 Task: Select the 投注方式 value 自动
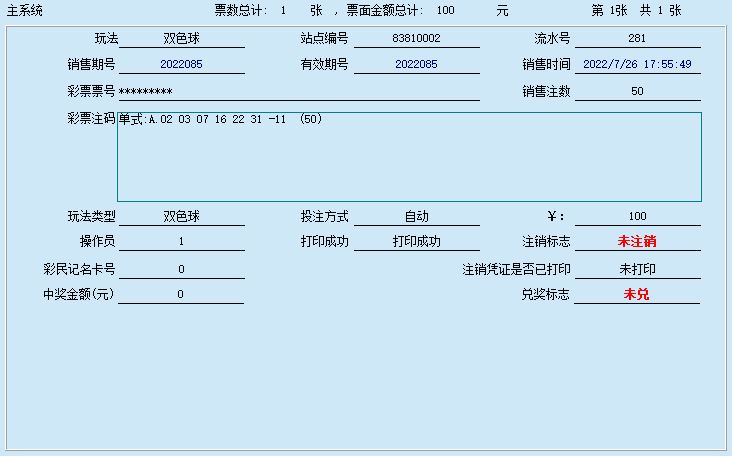416,217
